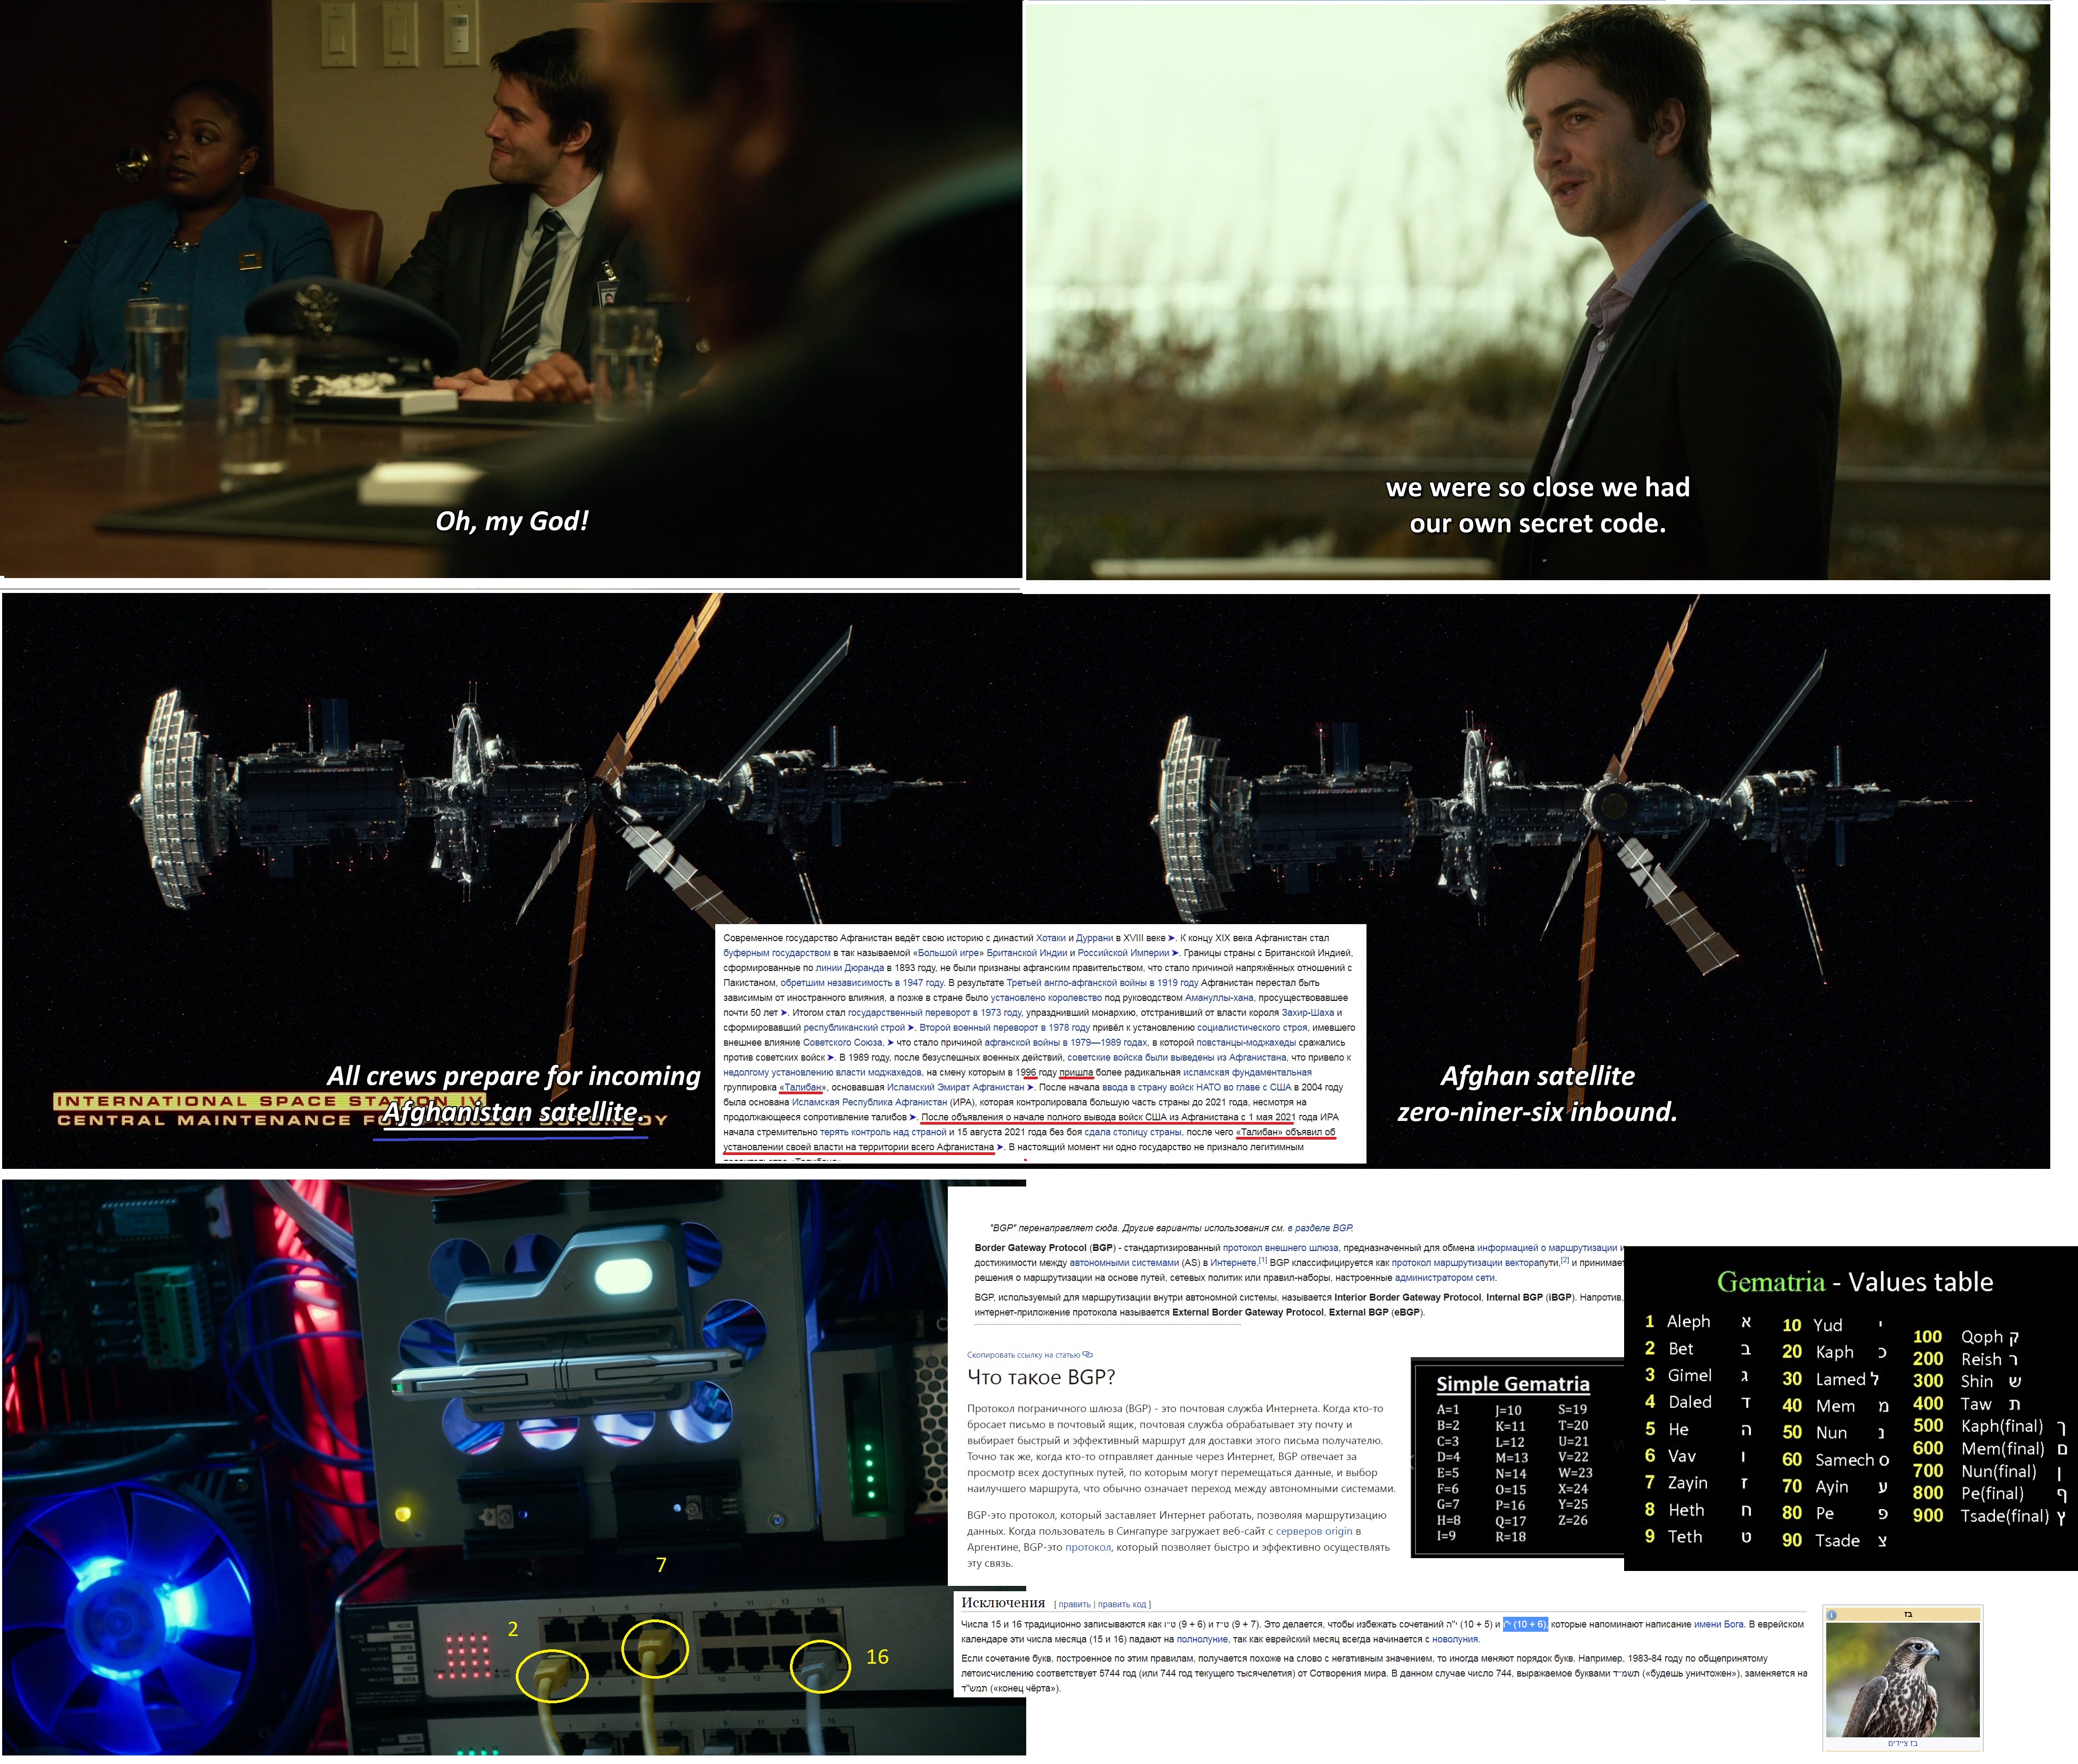Open the Дуррани link

[1095, 938]
